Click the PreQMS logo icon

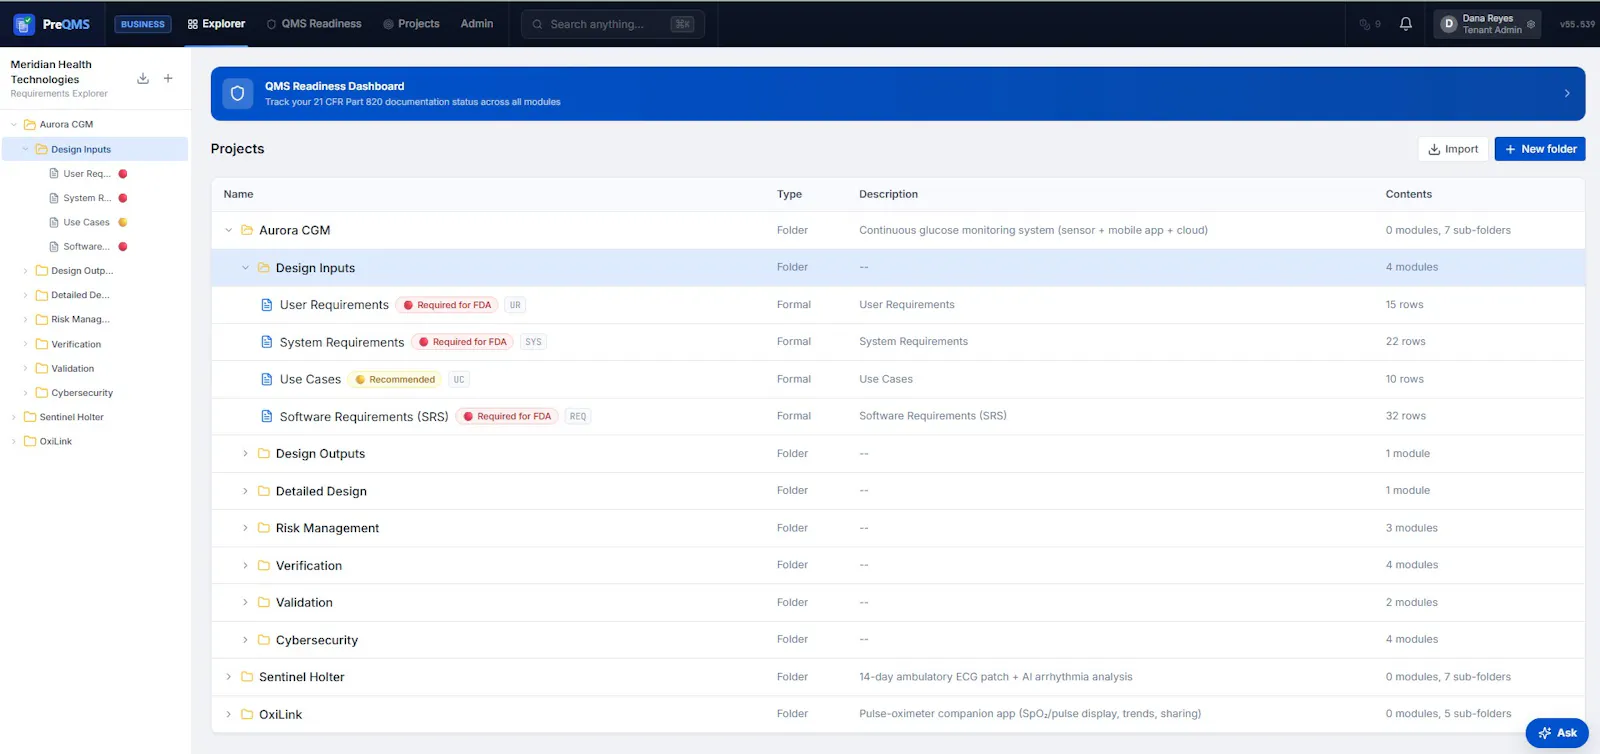tap(24, 24)
